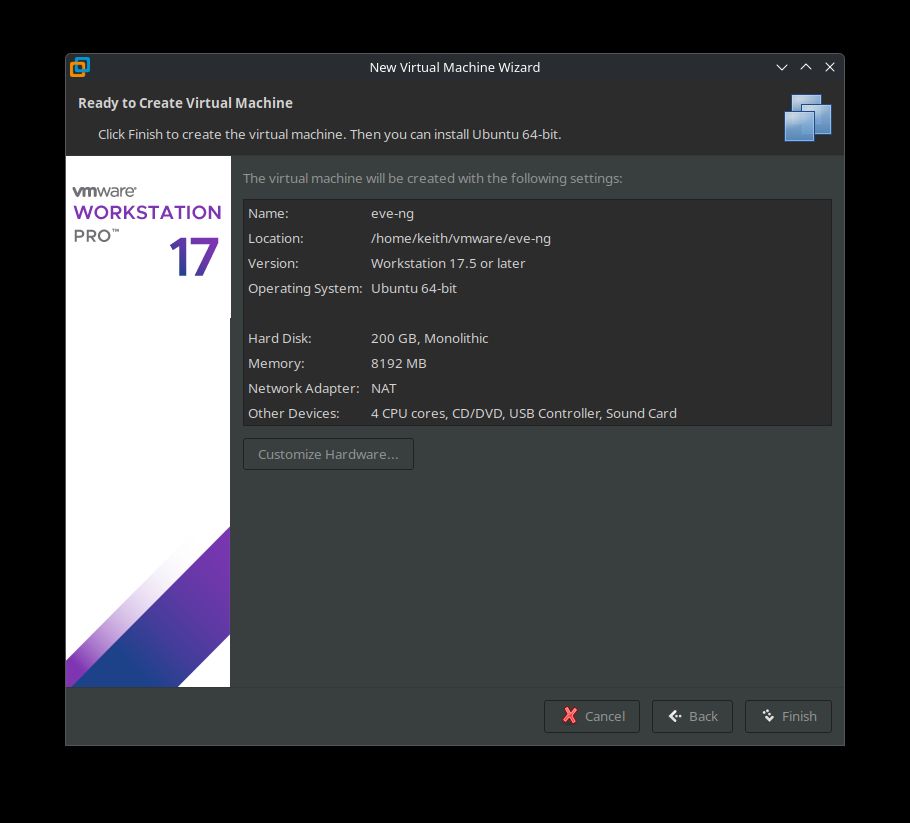This screenshot has width=910, height=823.
Task: Click the 'Memory:' label
Action: [276, 363]
